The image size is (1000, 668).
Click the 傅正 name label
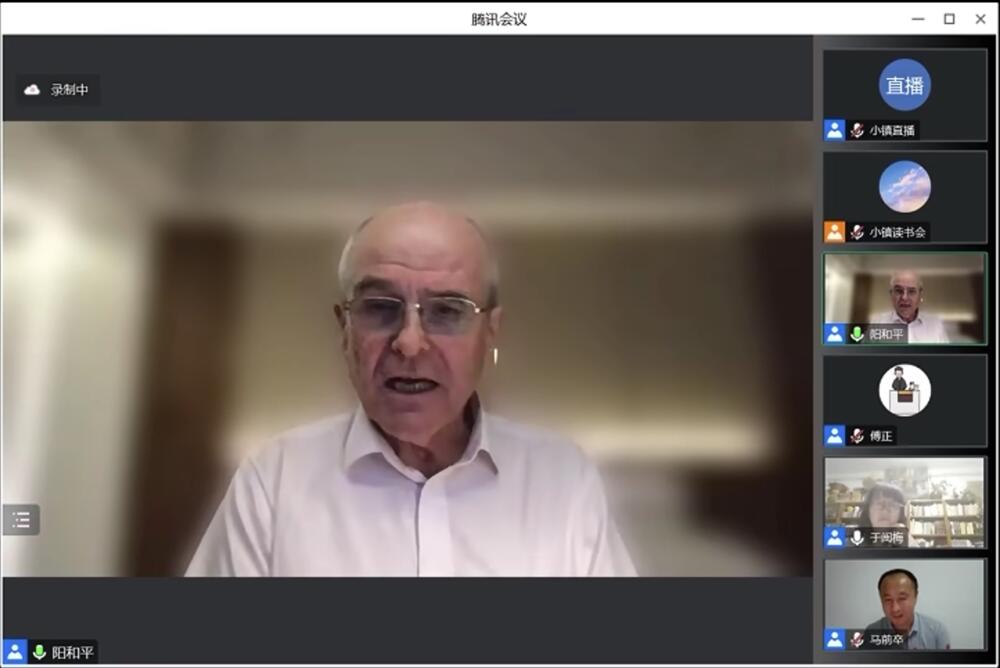pos(881,436)
